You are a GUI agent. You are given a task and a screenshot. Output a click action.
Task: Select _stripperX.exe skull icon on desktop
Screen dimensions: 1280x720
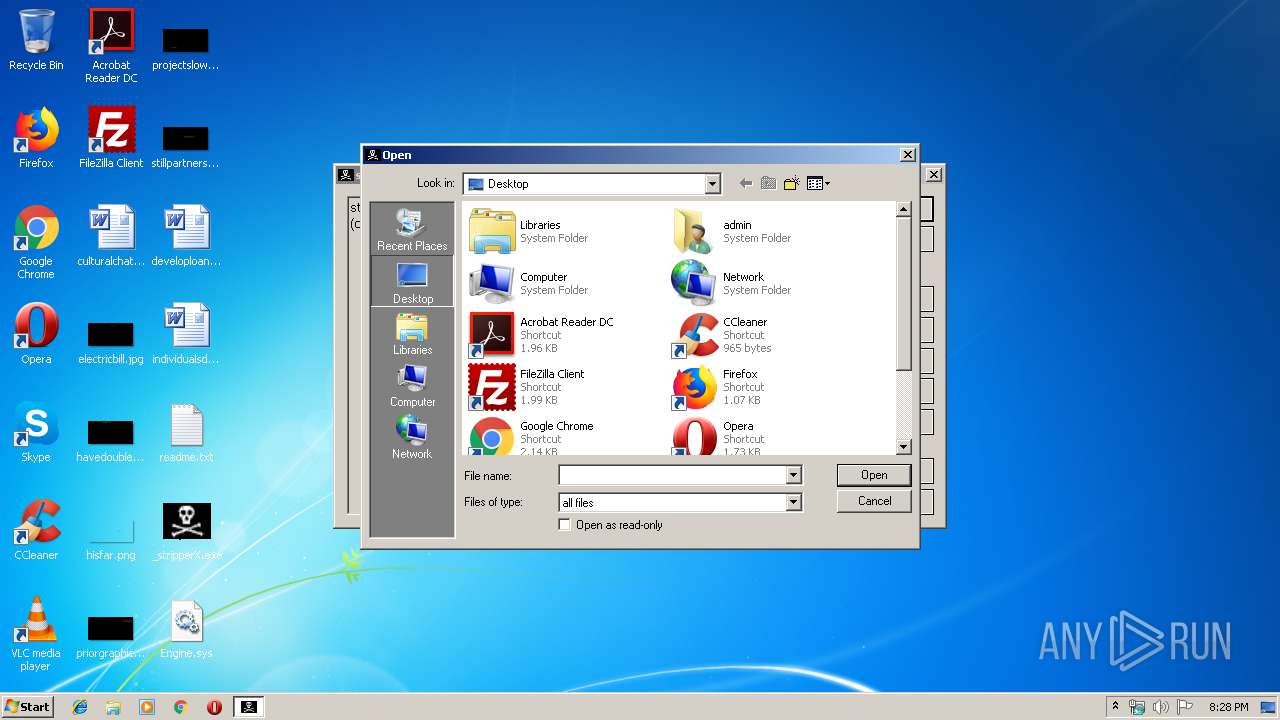[186, 530]
